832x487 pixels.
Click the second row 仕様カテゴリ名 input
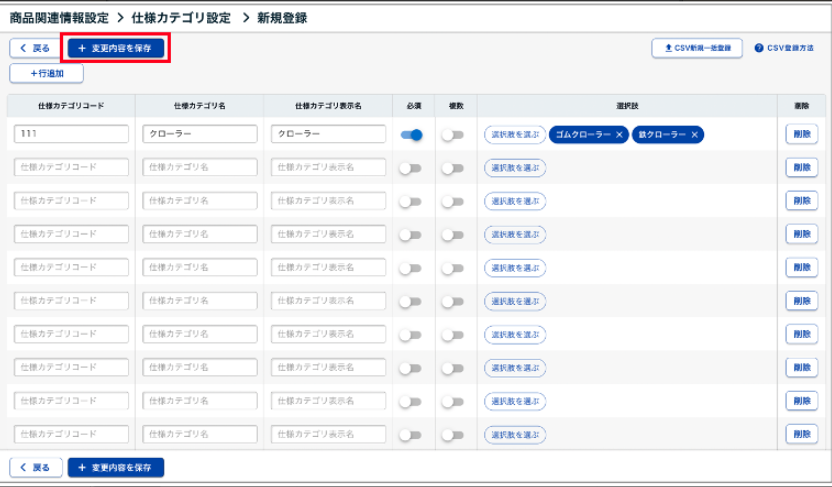click(200, 168)
